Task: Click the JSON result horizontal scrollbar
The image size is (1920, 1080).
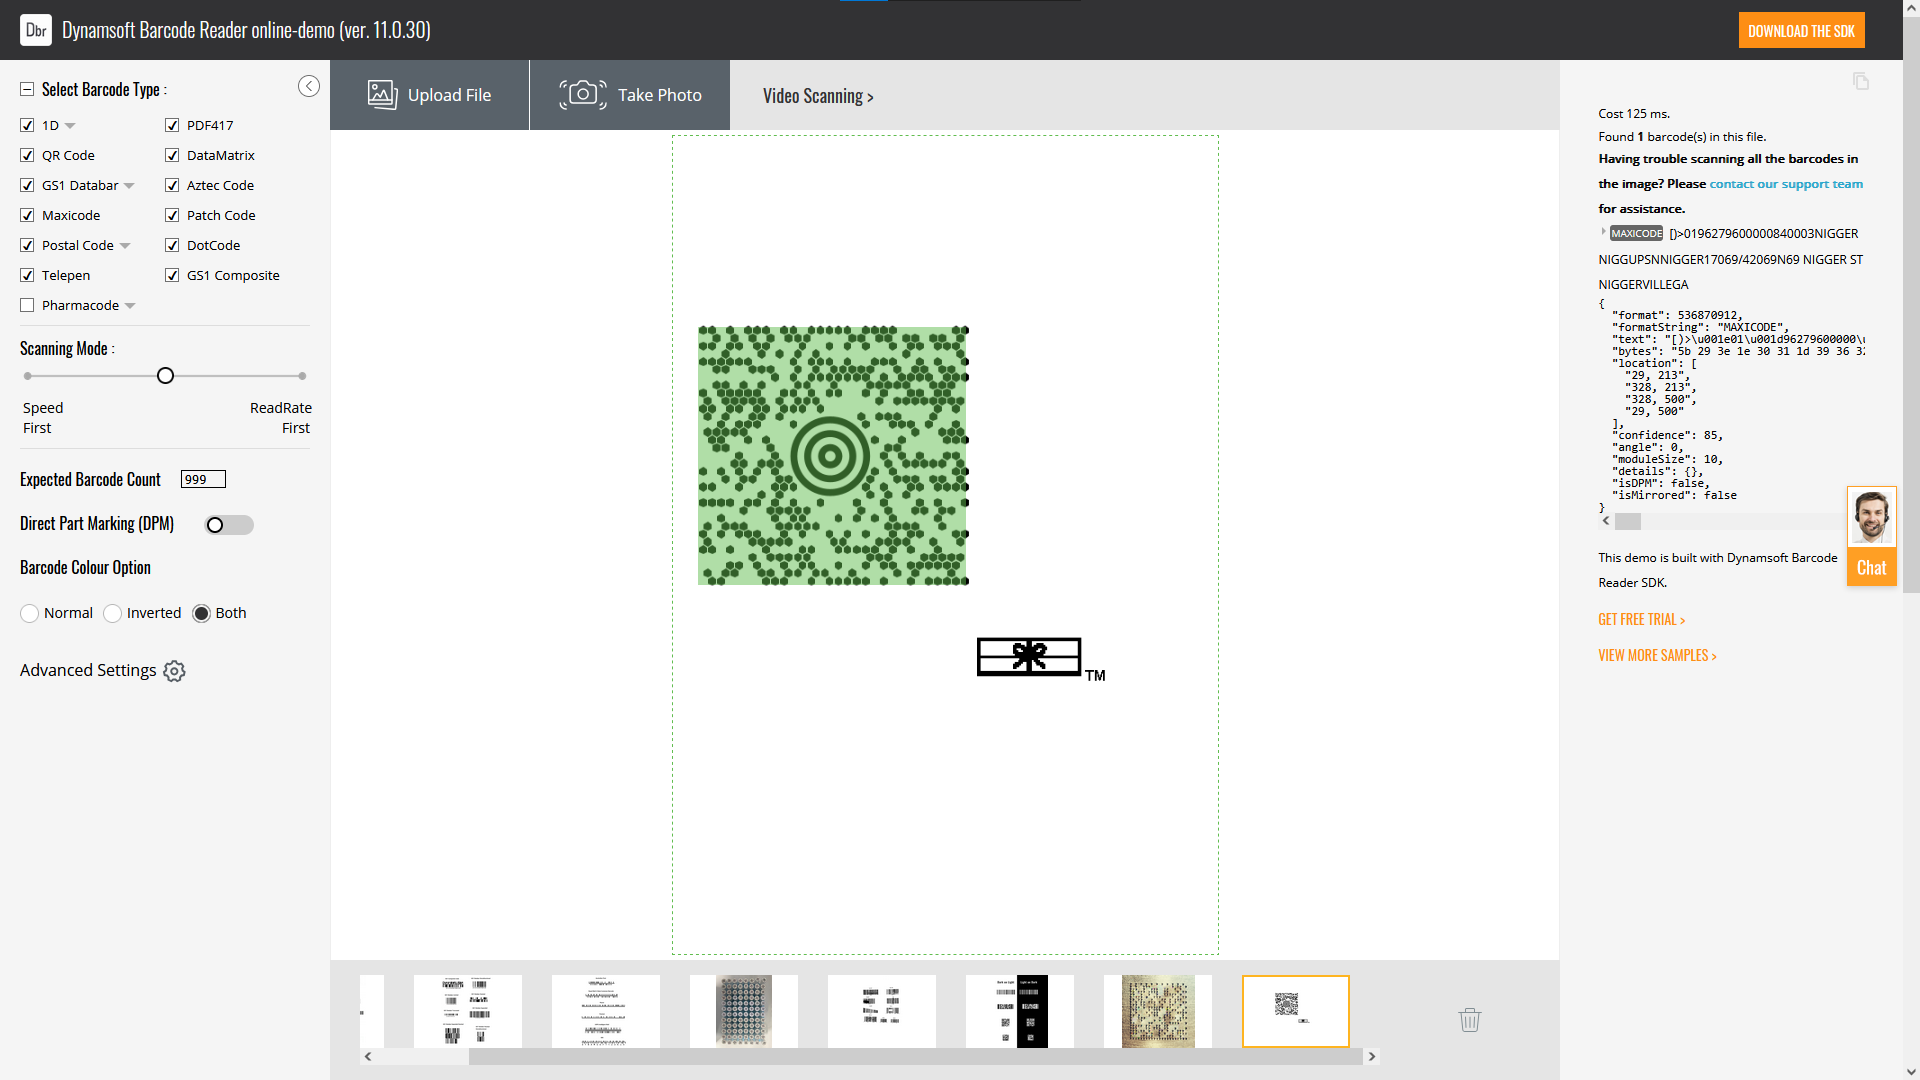Action: 1628,521
